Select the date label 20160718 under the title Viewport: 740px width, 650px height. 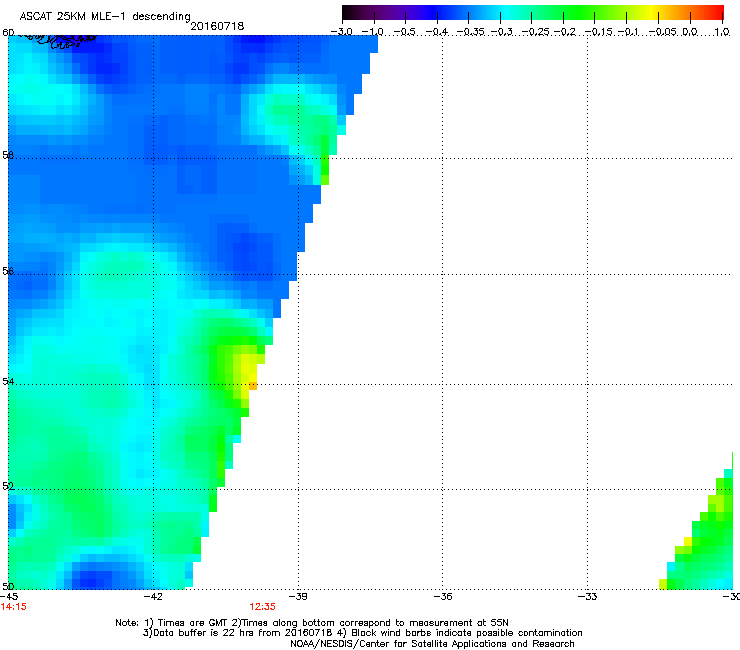(x=217, y=26)
